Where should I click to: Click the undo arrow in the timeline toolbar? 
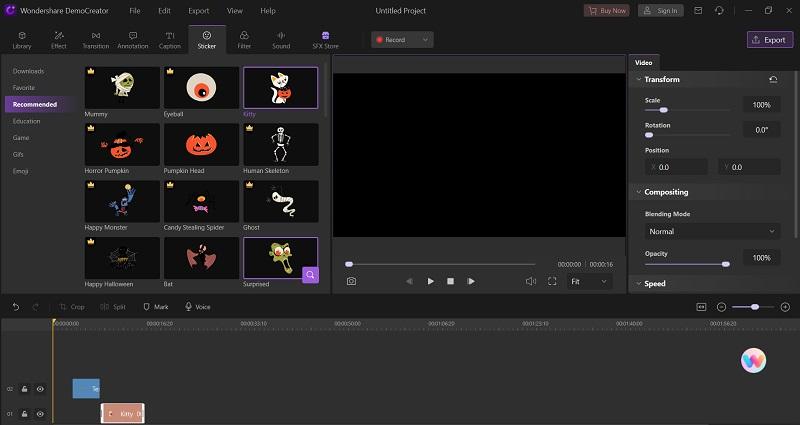(x=16, y=307)
